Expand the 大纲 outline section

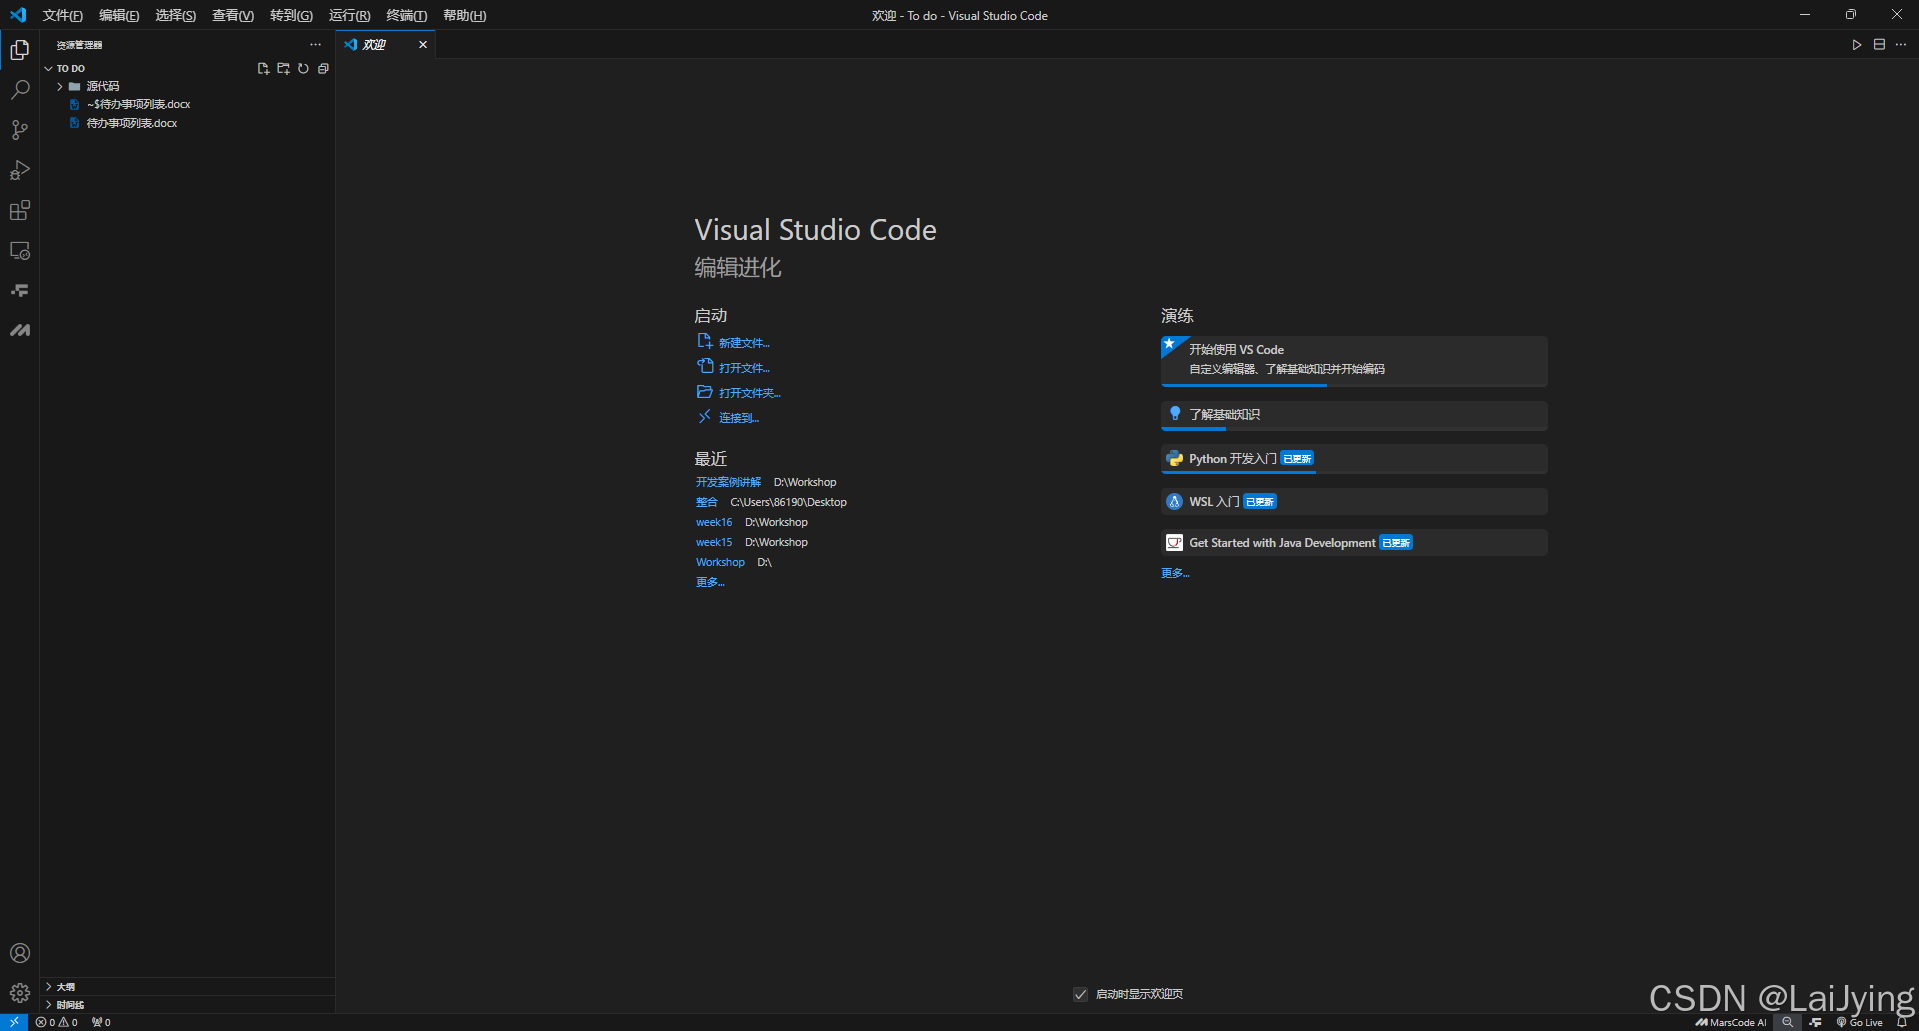pos(187,986)
